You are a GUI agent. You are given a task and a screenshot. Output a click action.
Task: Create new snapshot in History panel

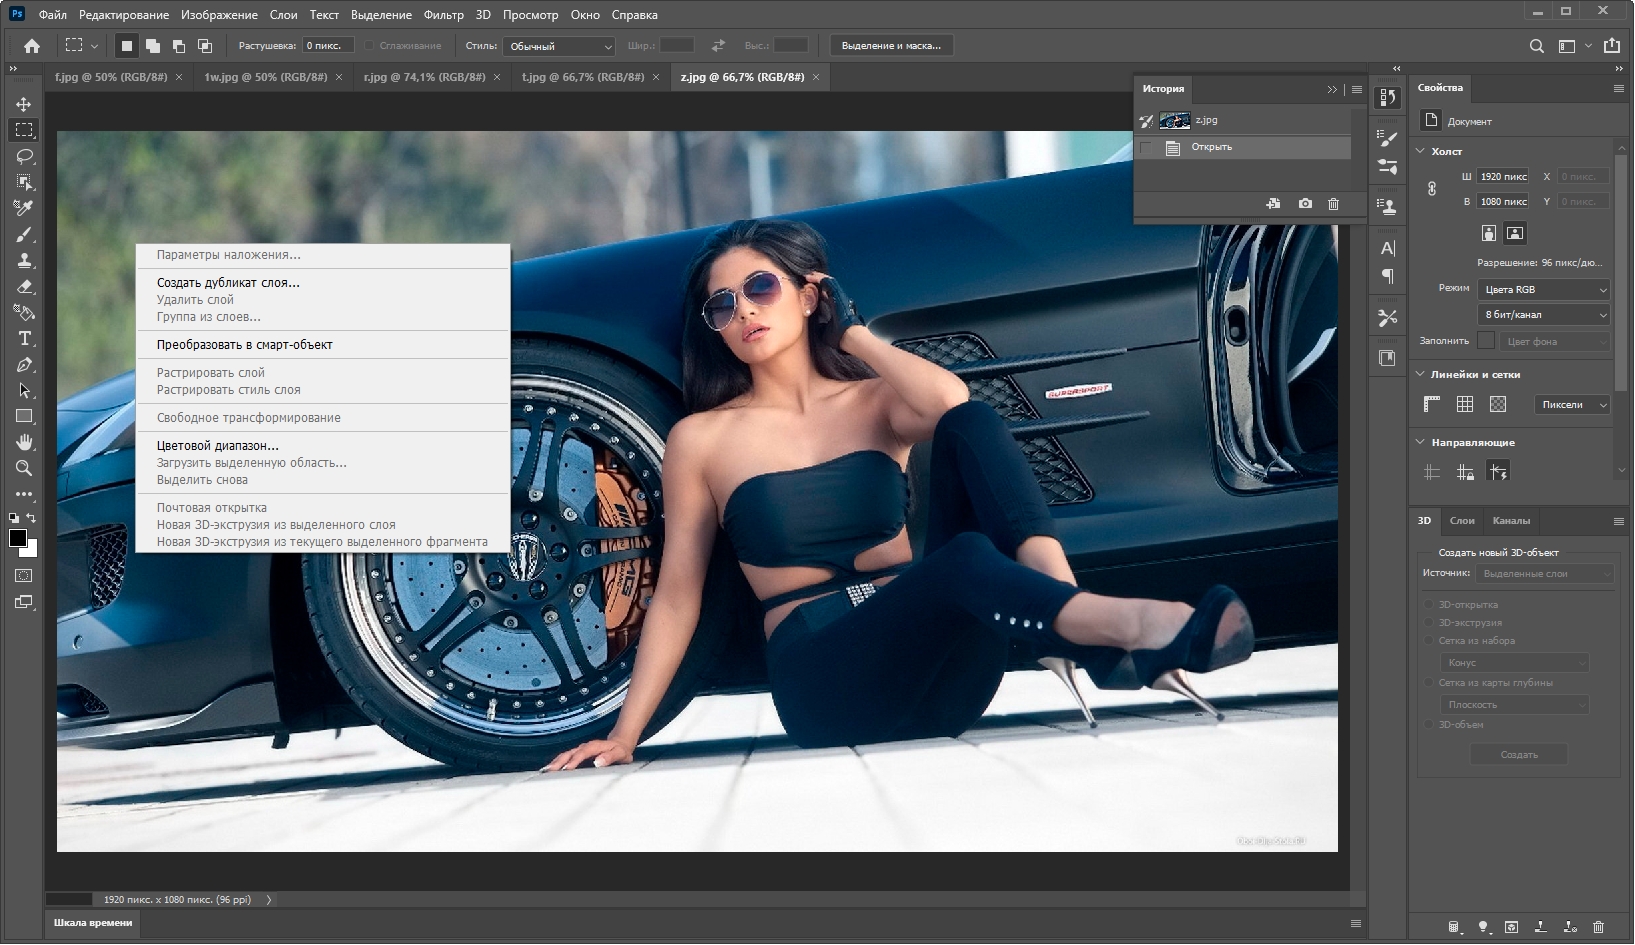point(1305,204)
